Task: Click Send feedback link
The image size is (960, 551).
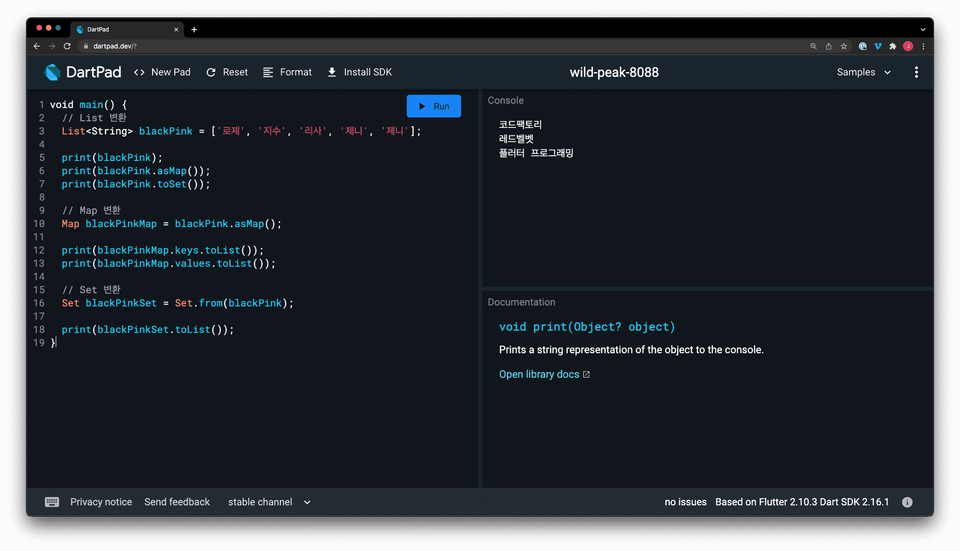Action: pos(177,502)
